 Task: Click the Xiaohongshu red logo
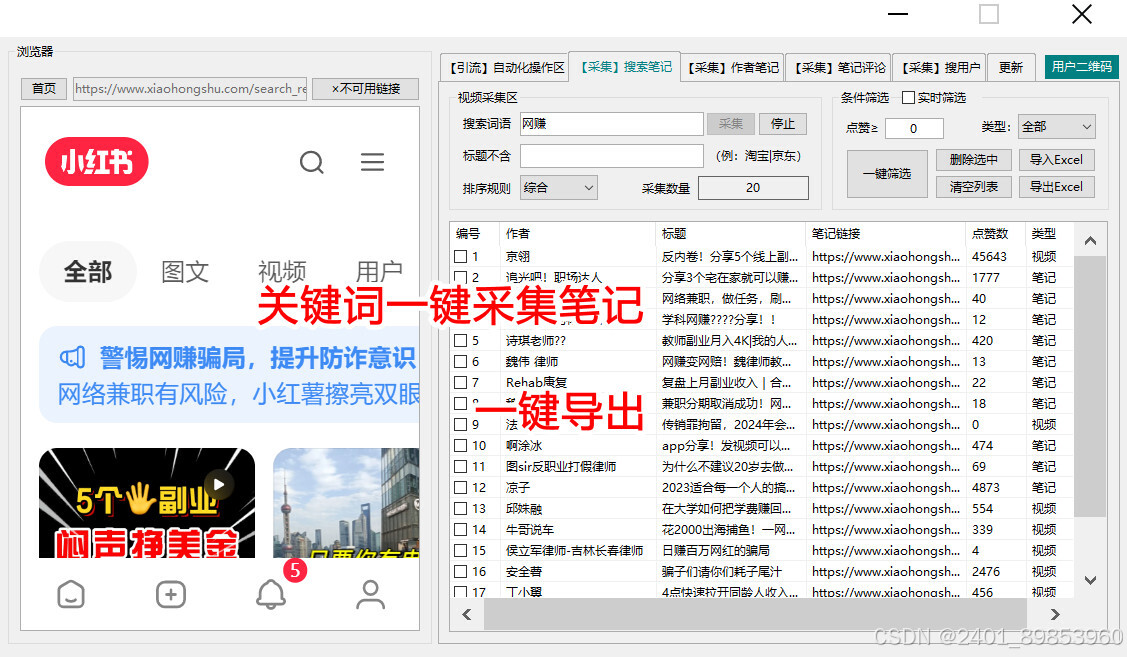[x=96, y=162]
